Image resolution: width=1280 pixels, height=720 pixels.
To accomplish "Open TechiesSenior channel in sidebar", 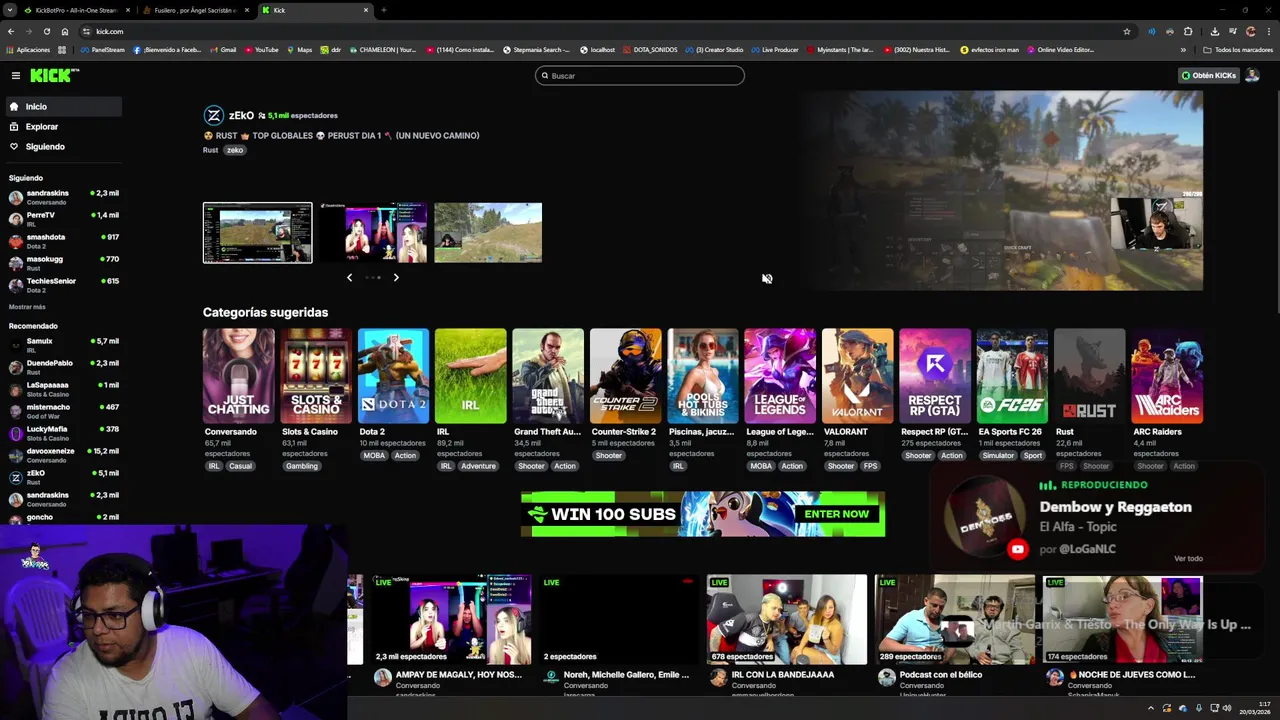I will pyautogui.click(x=63, y=285).
